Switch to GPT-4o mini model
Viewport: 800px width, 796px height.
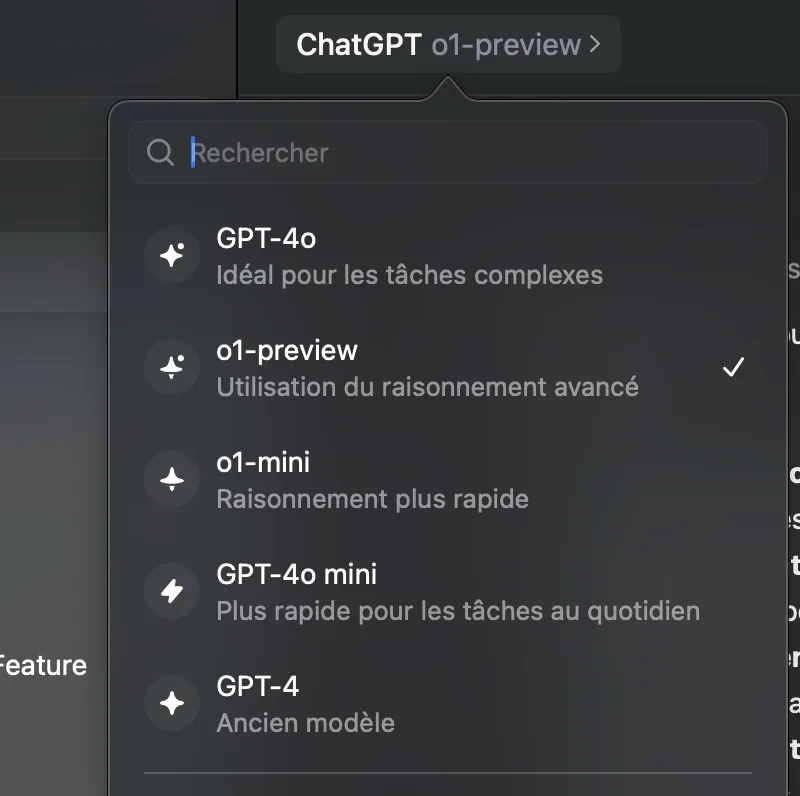point(447,591)
